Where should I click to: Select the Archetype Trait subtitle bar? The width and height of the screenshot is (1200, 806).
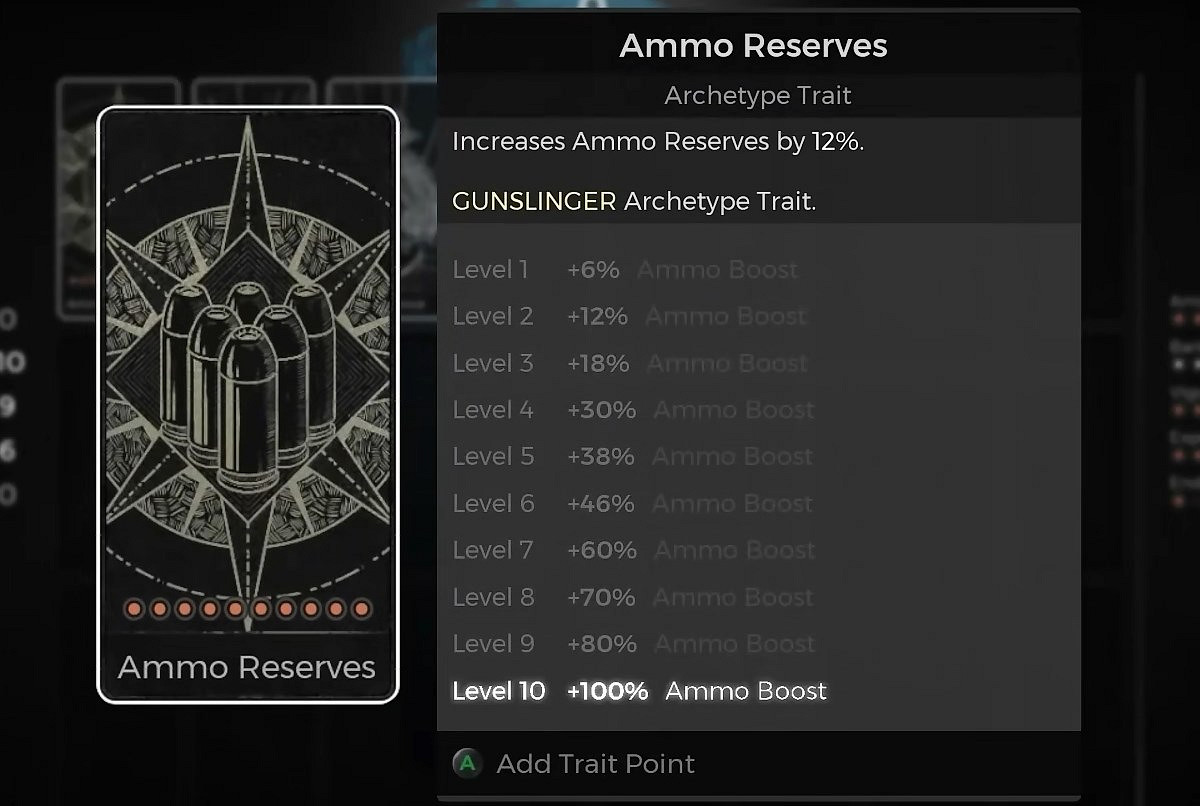[x=758, y=96]
